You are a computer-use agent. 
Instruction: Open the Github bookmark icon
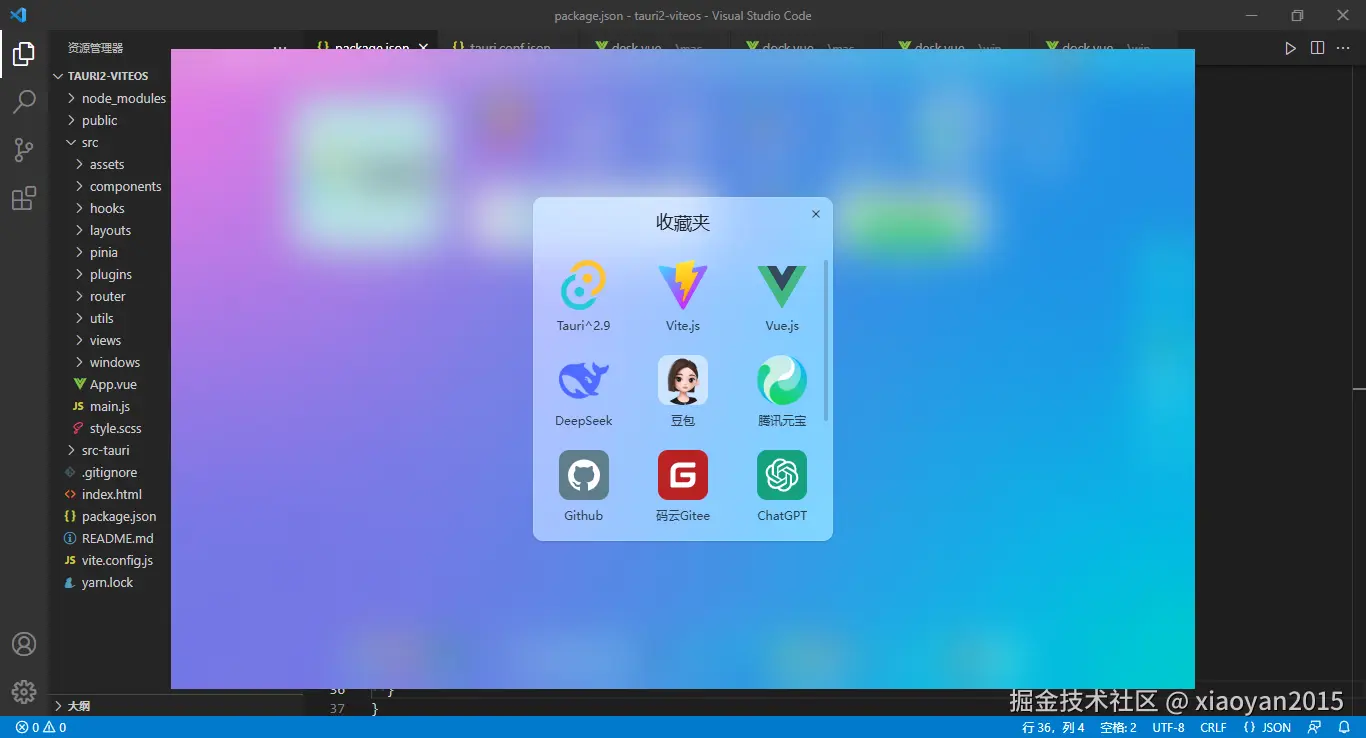coord(583,475)
